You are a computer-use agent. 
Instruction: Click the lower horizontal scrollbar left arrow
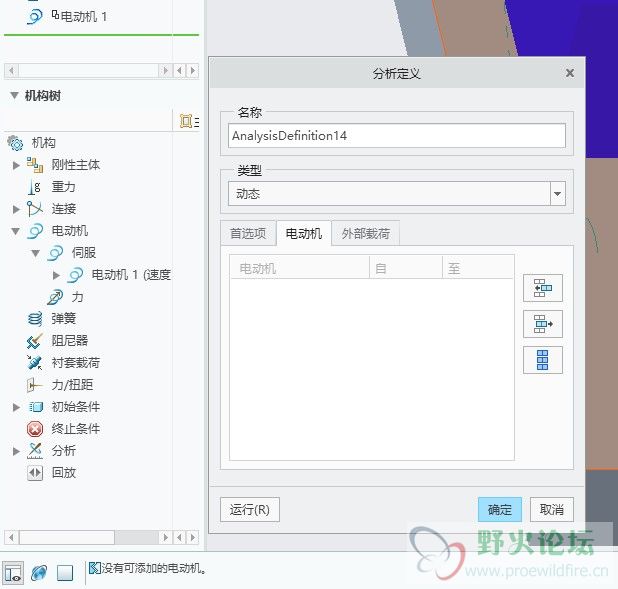point(11,537)
